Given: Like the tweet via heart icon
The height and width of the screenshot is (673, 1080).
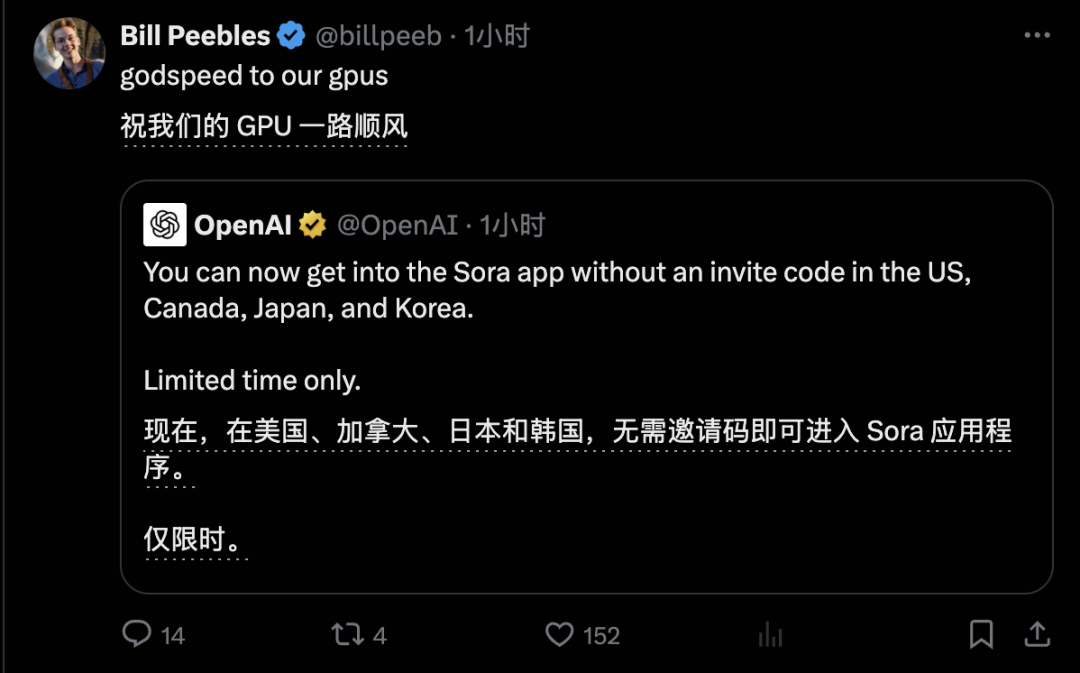Looking at the screenshot, I should [560, 634].
